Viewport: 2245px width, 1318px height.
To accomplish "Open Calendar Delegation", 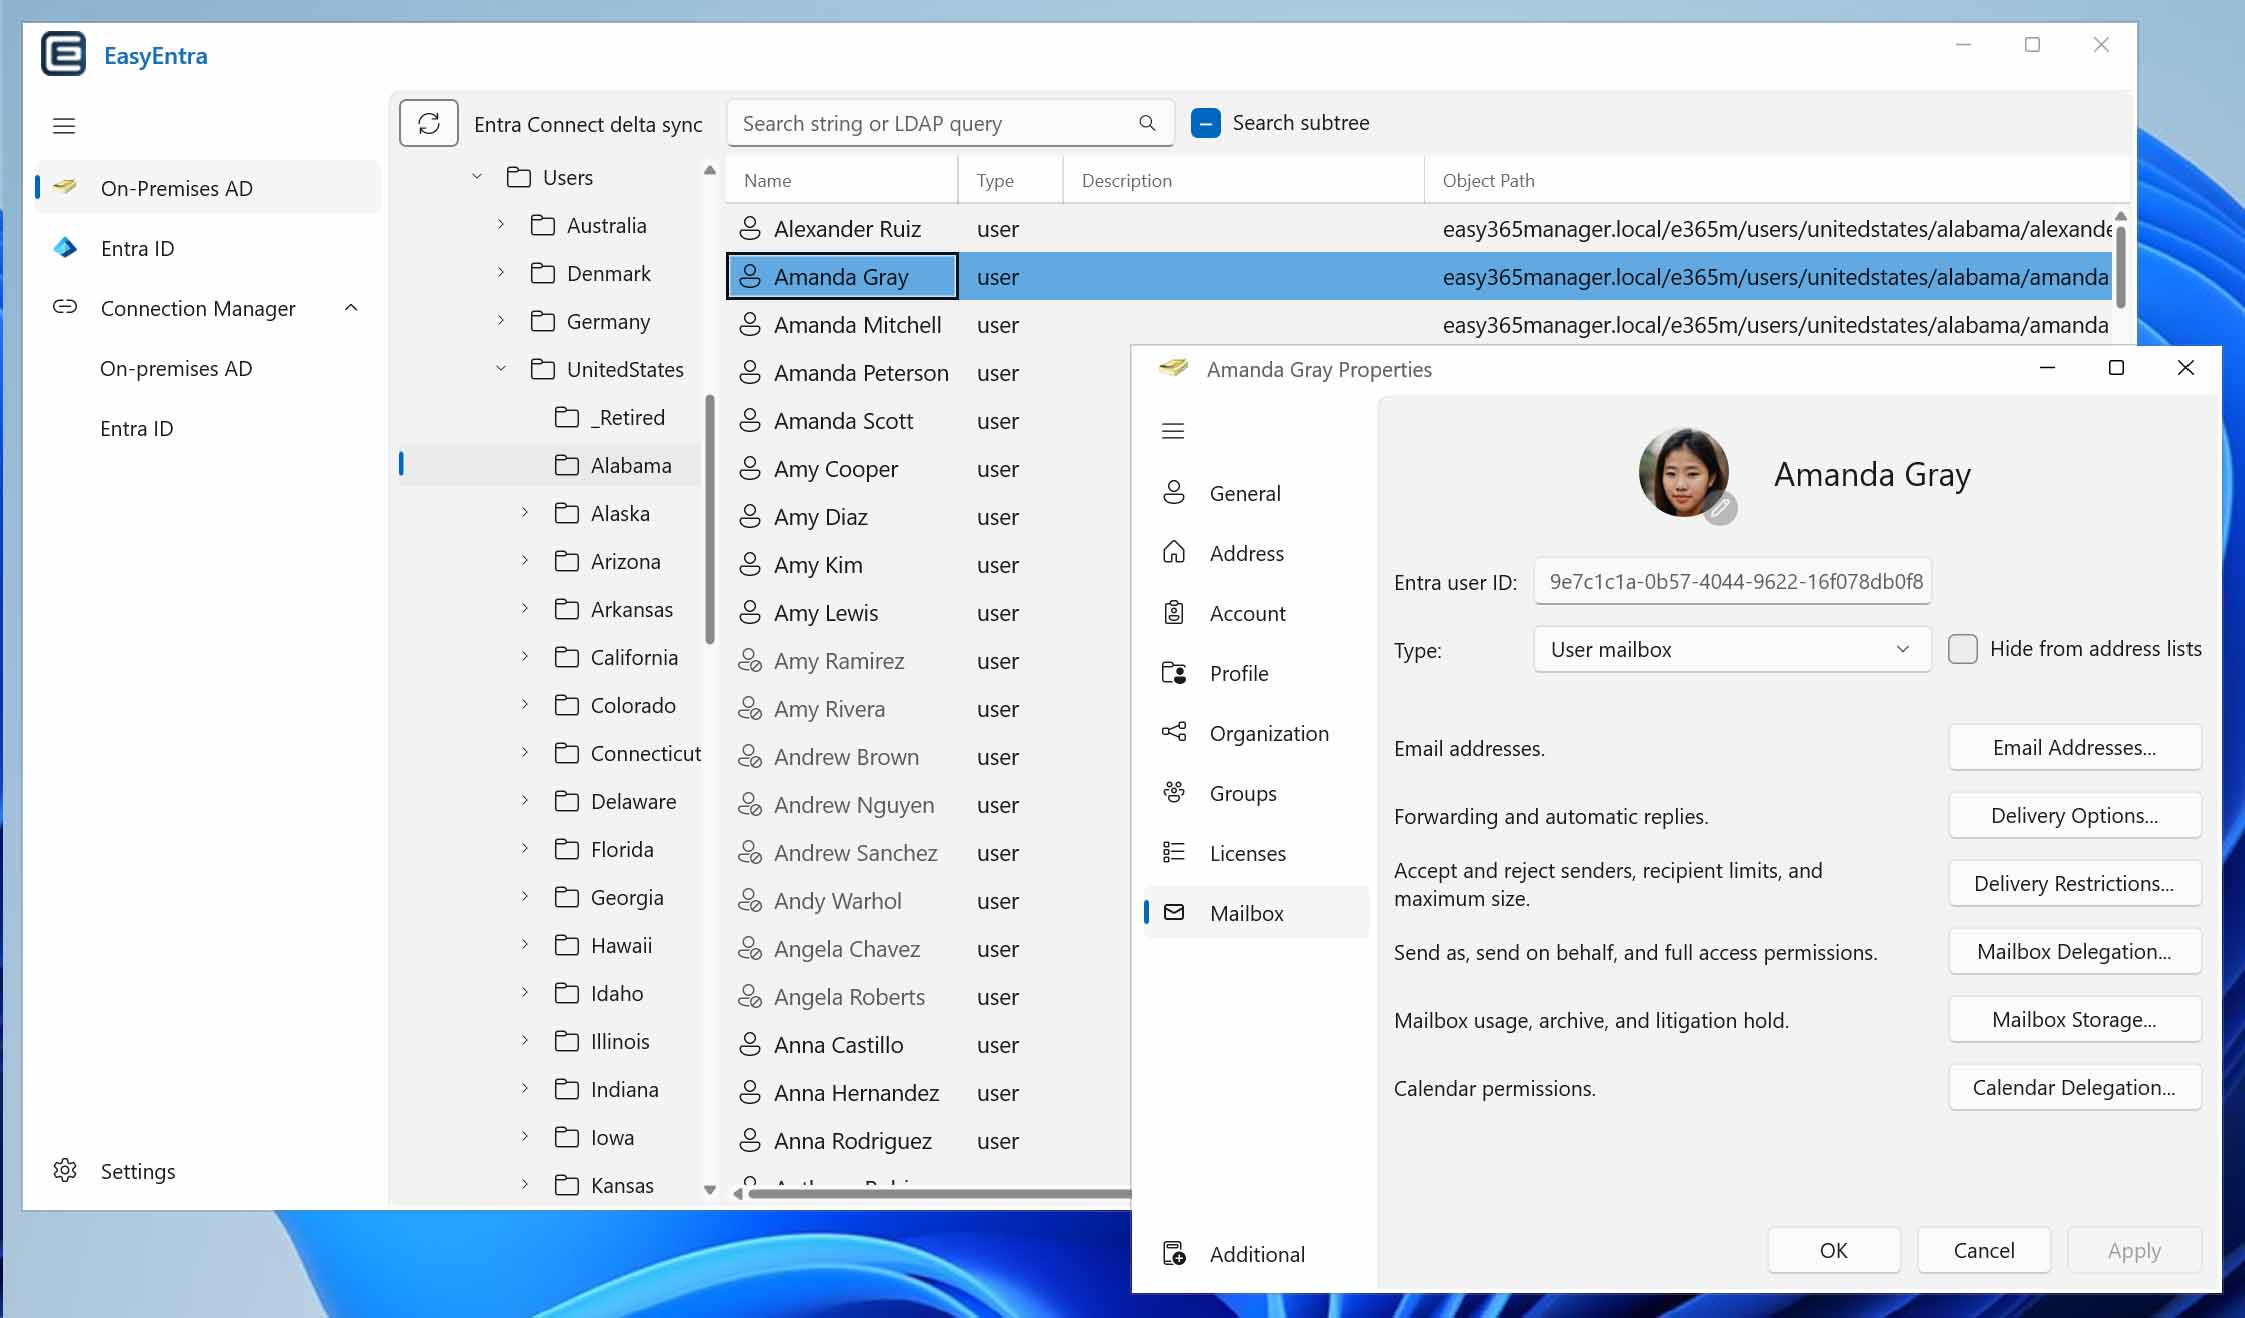I will [2074, 1087].
